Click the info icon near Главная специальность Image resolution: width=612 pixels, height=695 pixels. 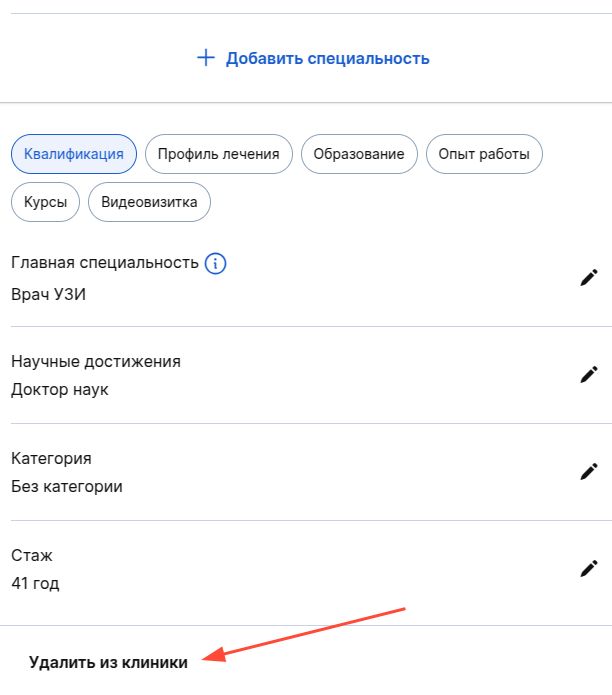point(215,263)
